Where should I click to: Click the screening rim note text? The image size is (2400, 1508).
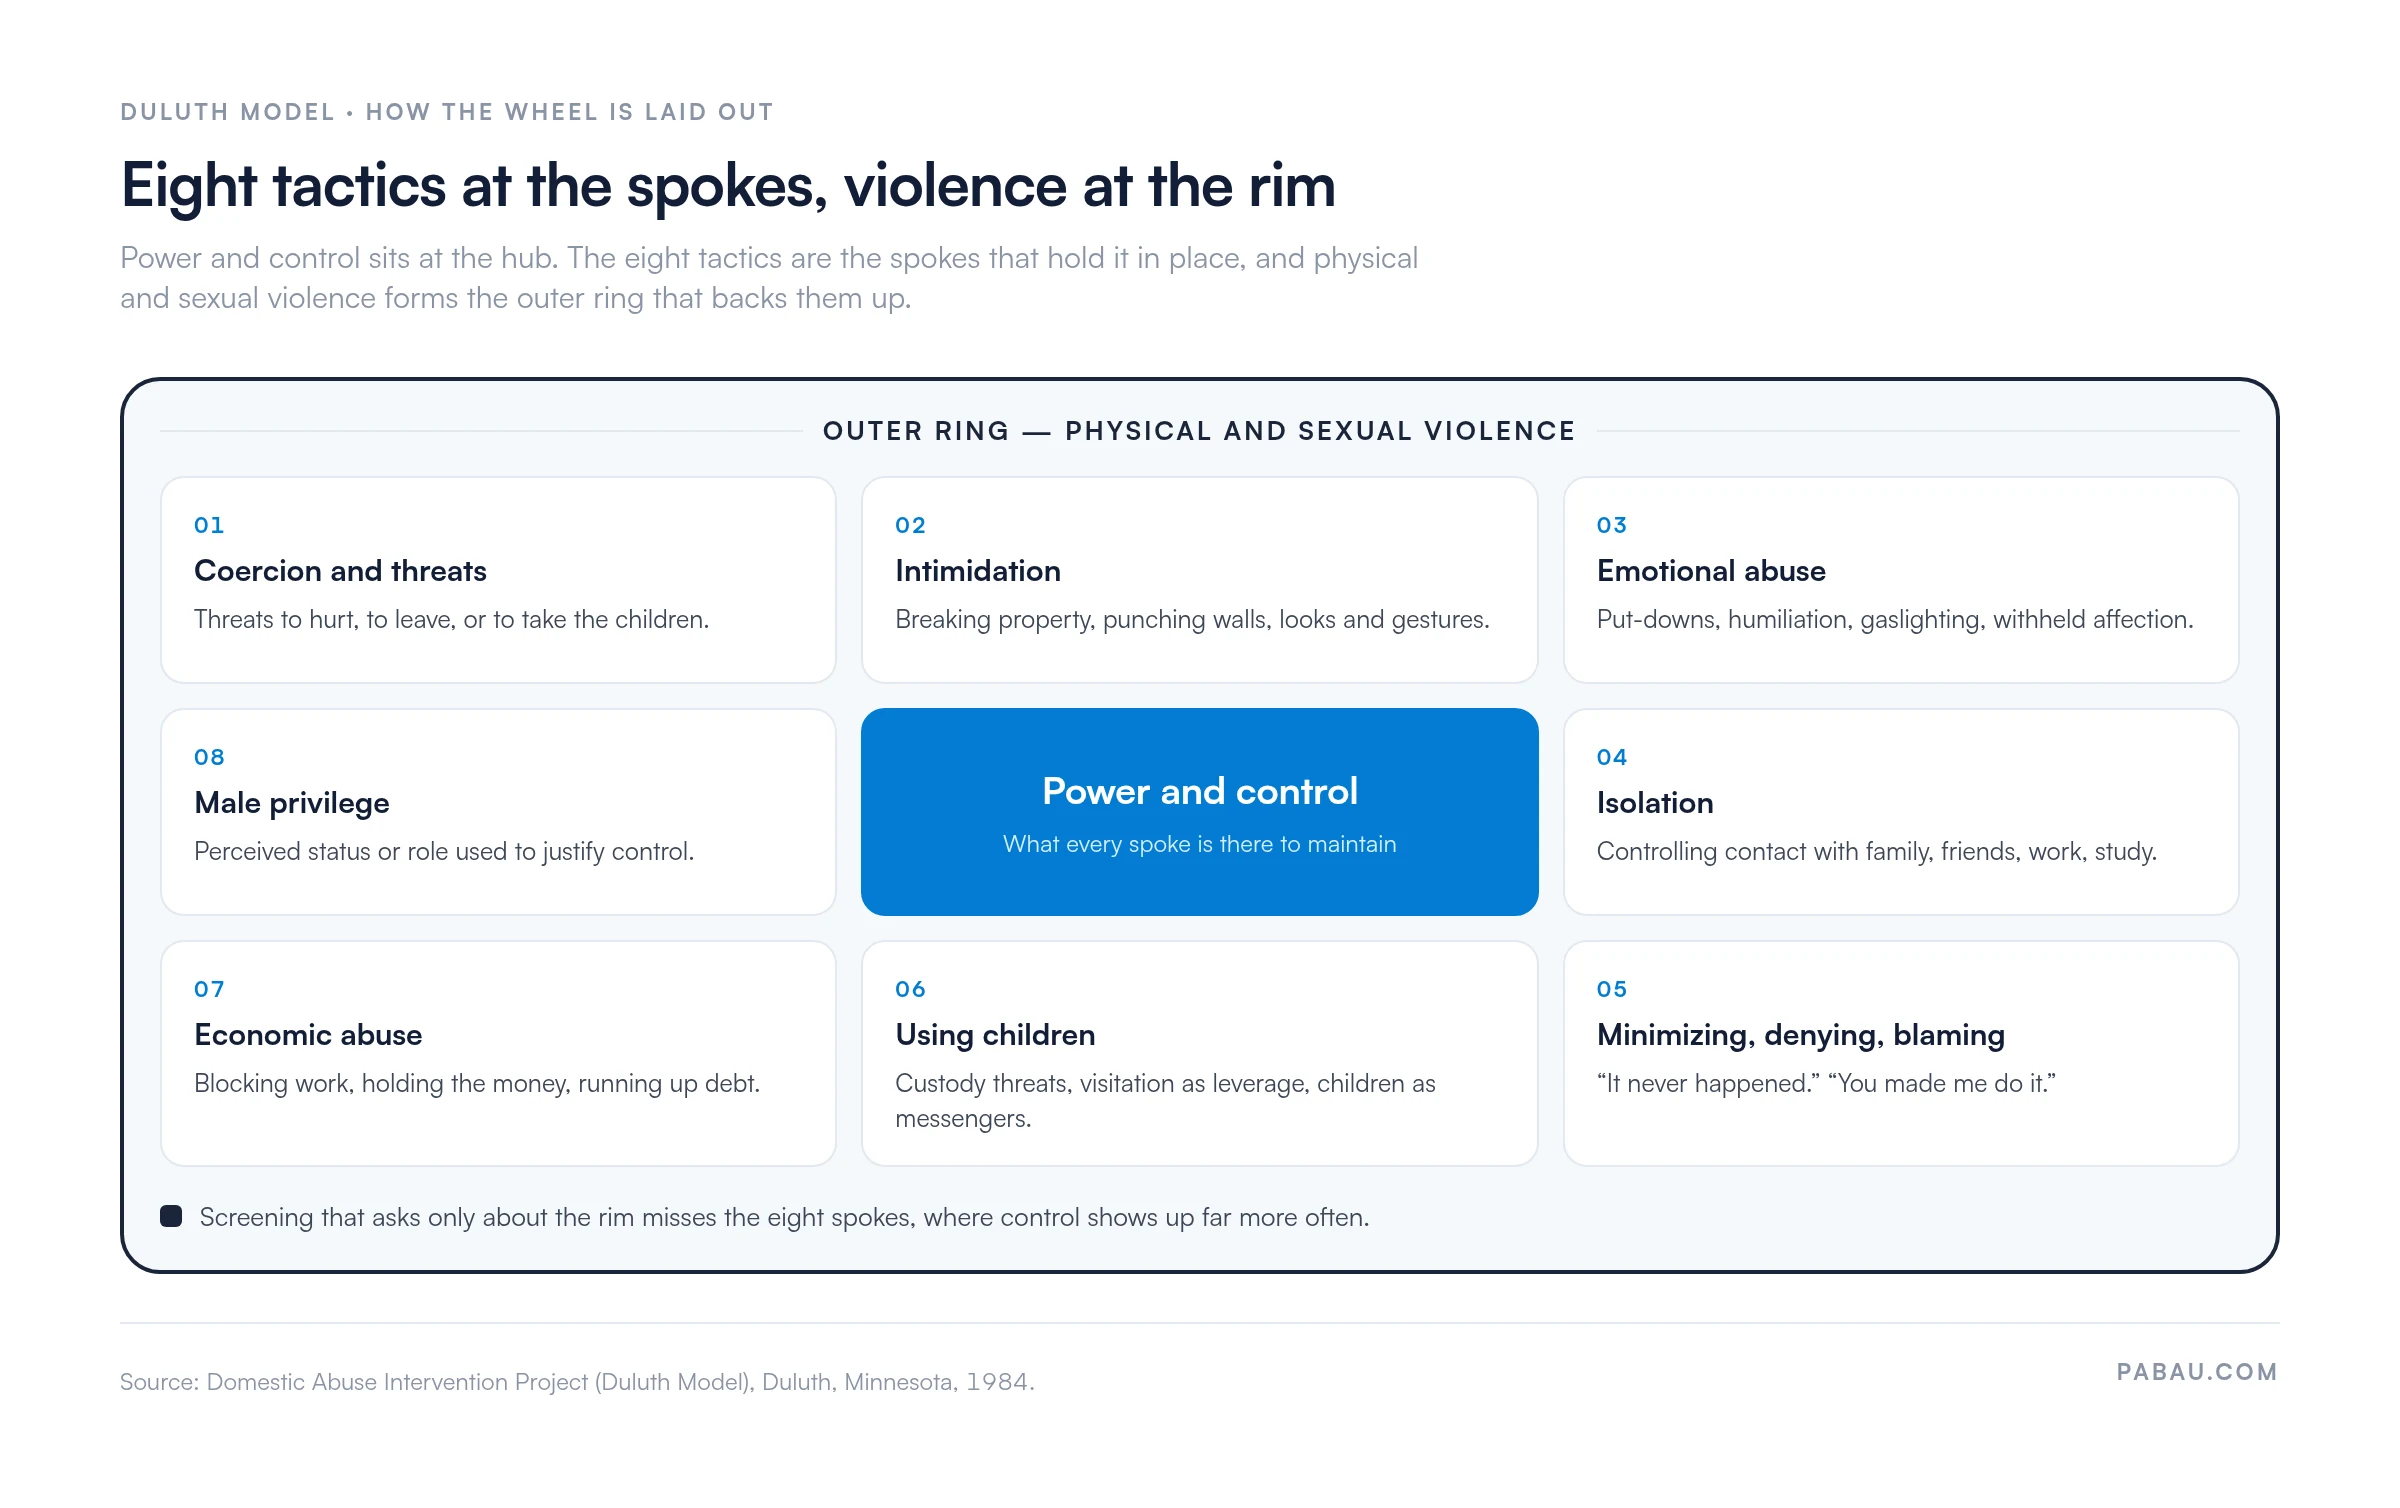(x=784, y=1217)
